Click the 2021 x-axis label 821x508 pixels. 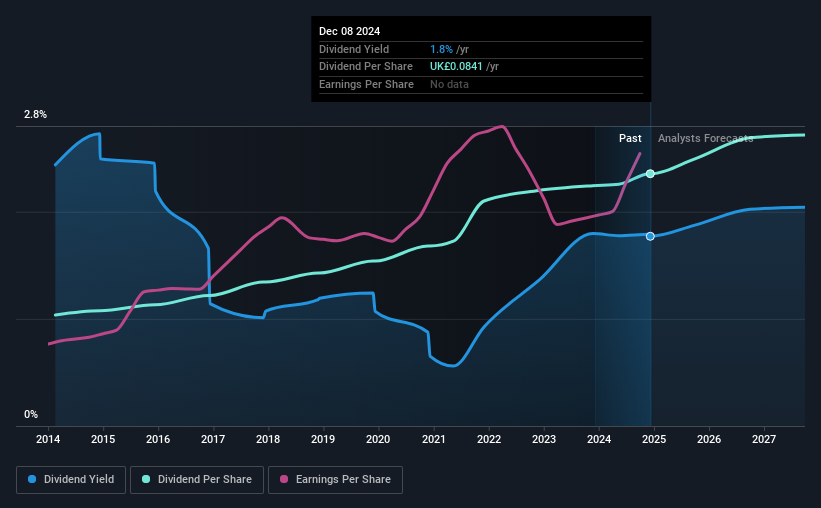tap(434, 439)
